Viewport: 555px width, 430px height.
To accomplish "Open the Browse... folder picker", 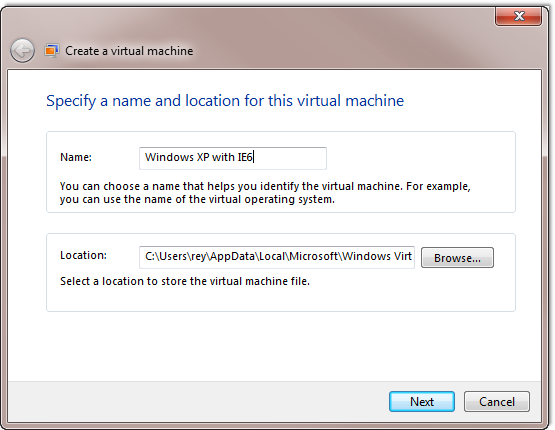I will click(457, 258).
